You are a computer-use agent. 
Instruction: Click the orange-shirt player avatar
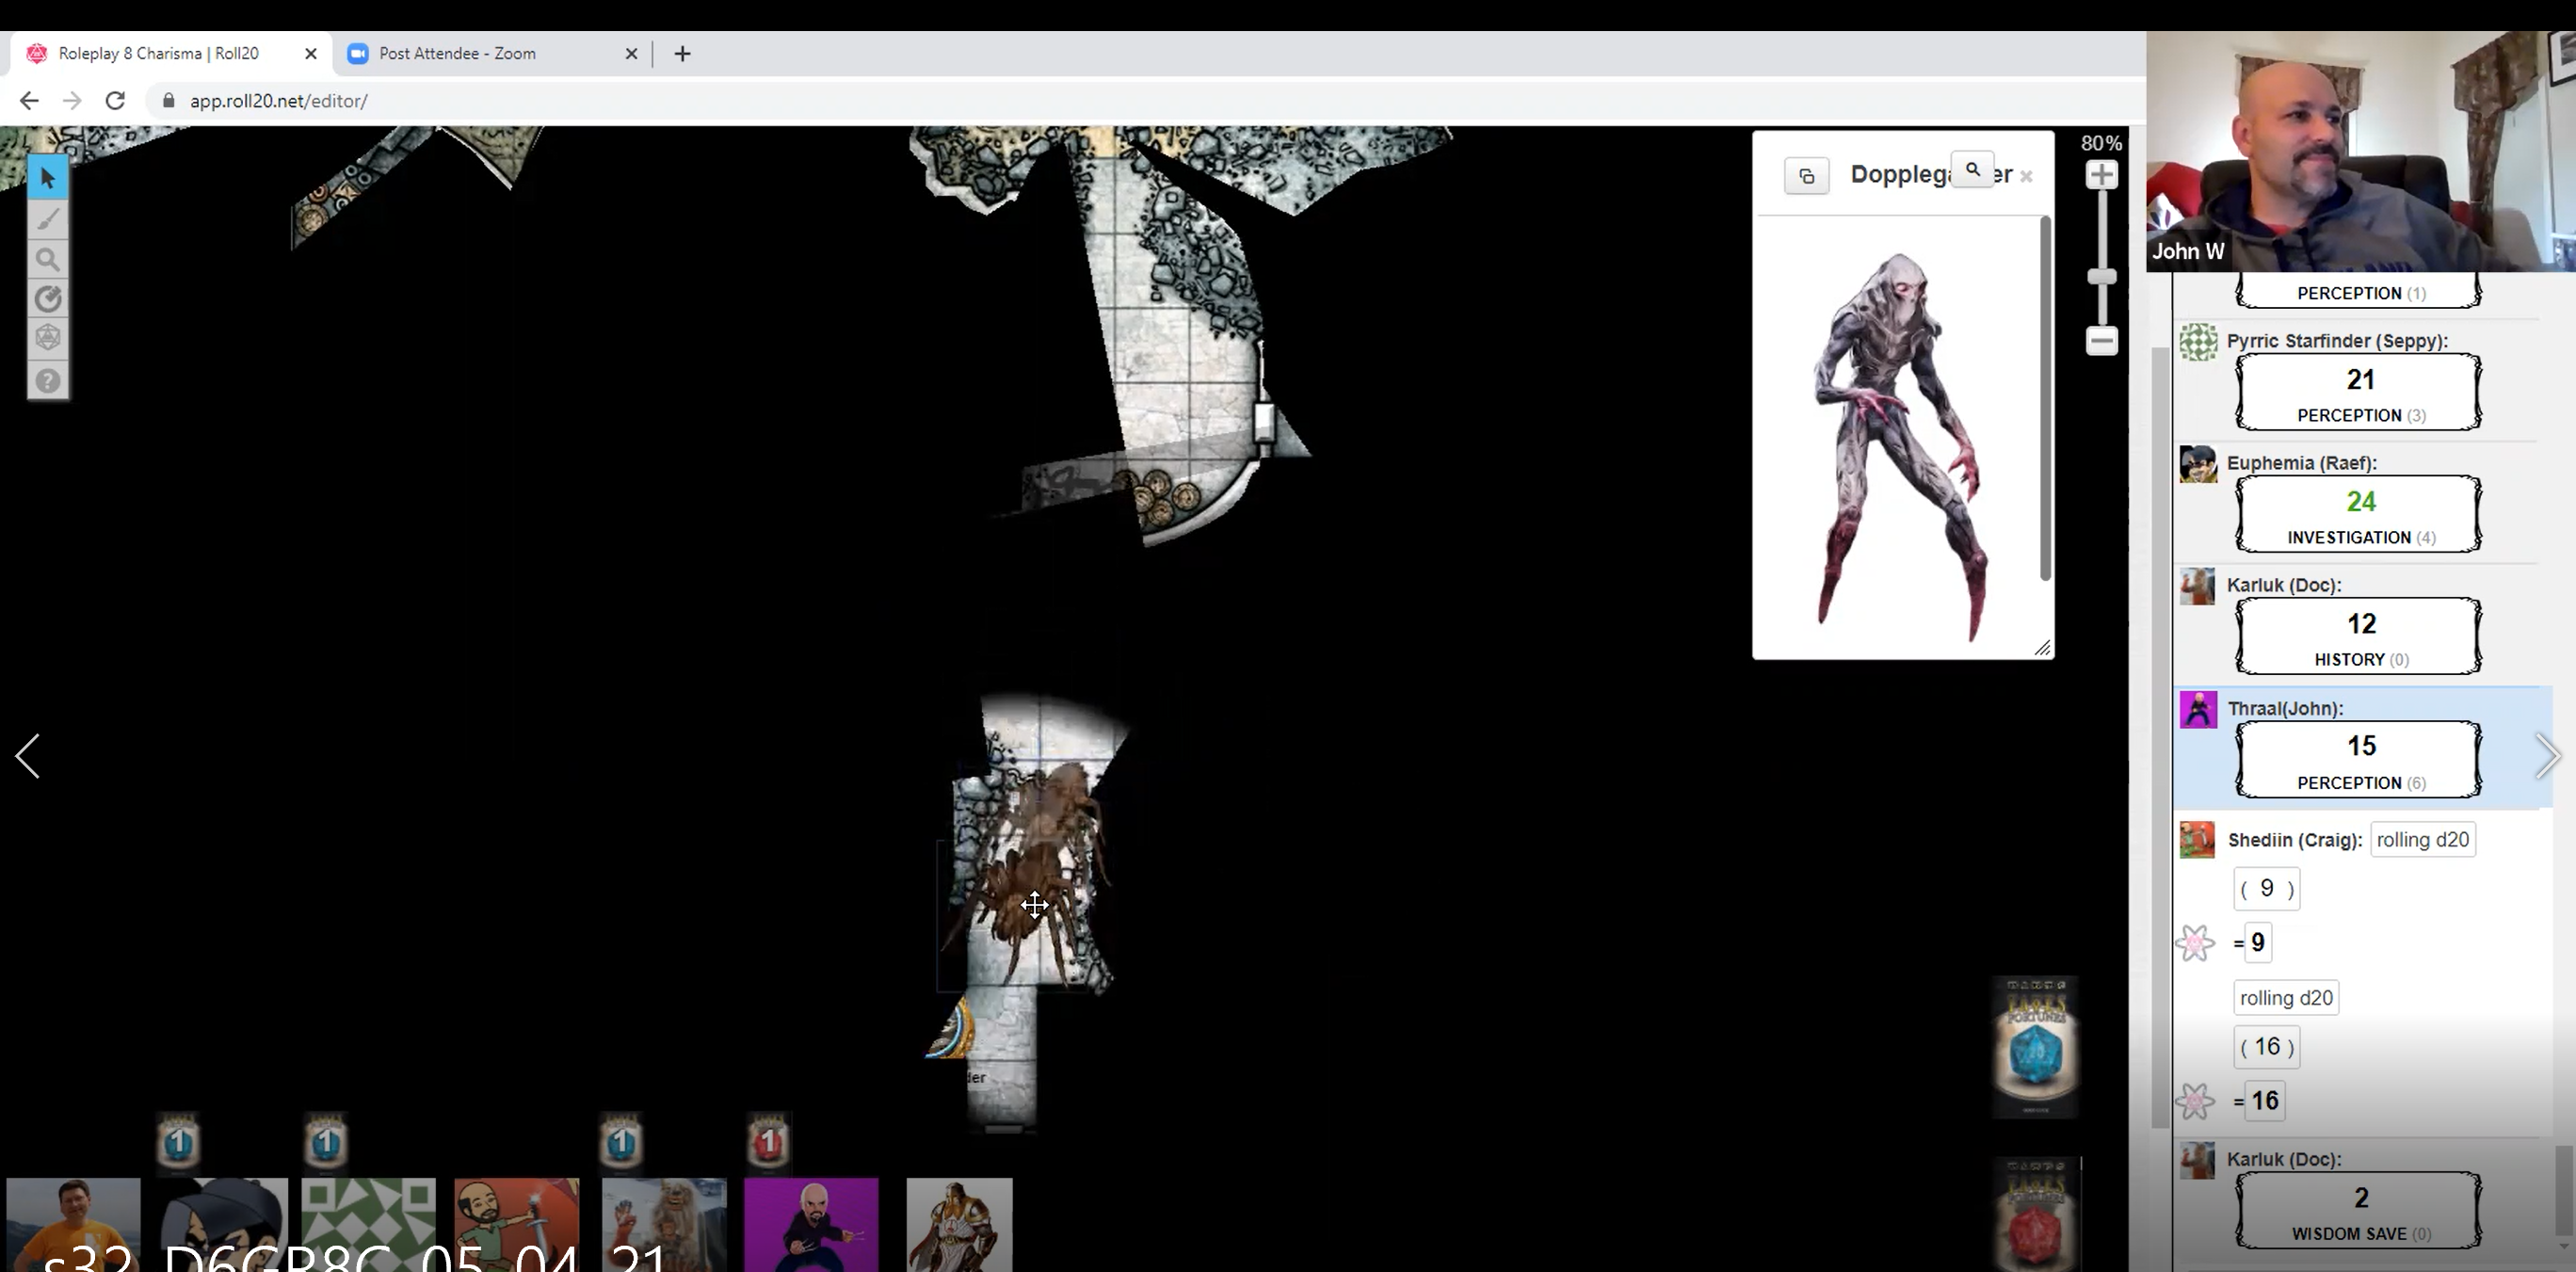tap(73, 1224)
